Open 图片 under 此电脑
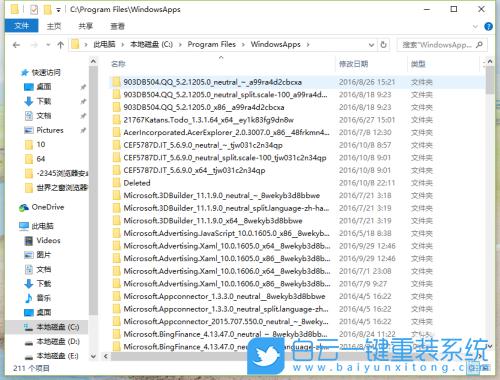This screenshot has width=500, height=380. click(44, 255)
